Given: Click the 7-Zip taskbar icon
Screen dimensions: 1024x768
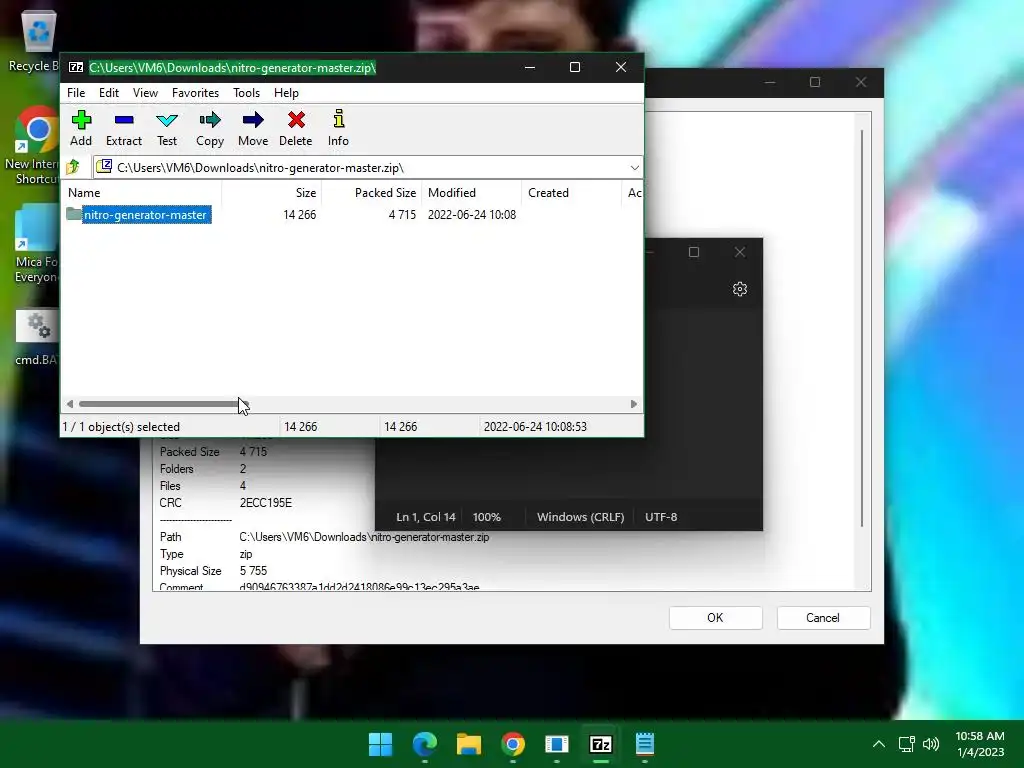Looking at the screenshot, I should [601, 744].
